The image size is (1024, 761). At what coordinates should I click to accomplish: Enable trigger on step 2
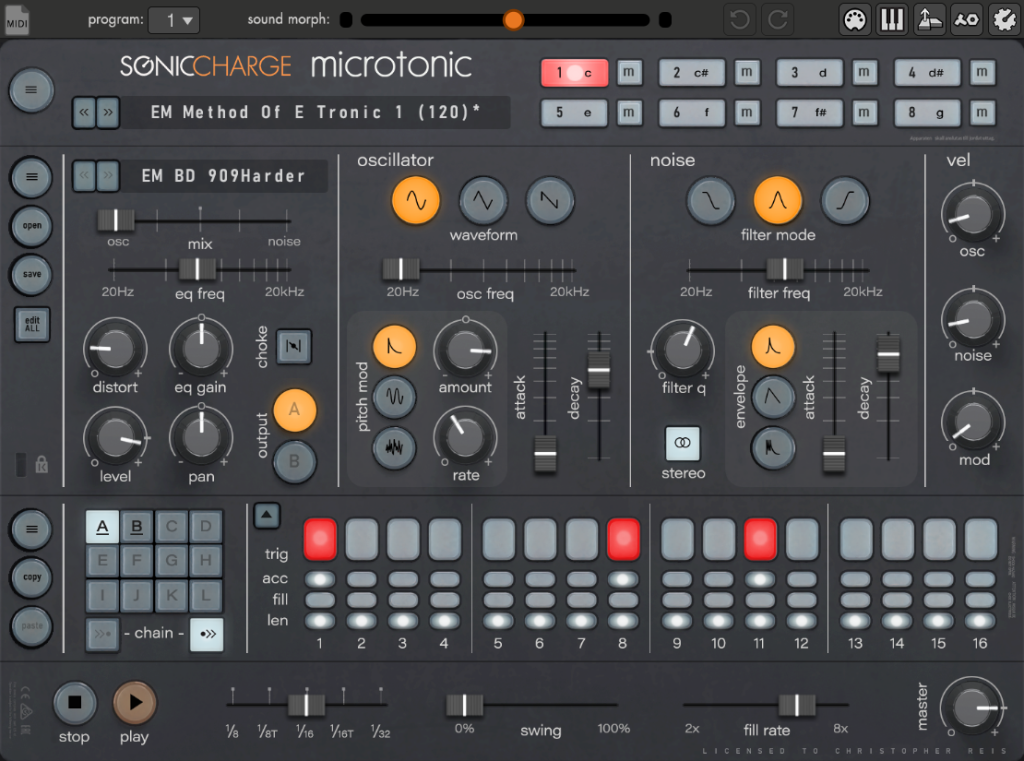coord(361,539)
